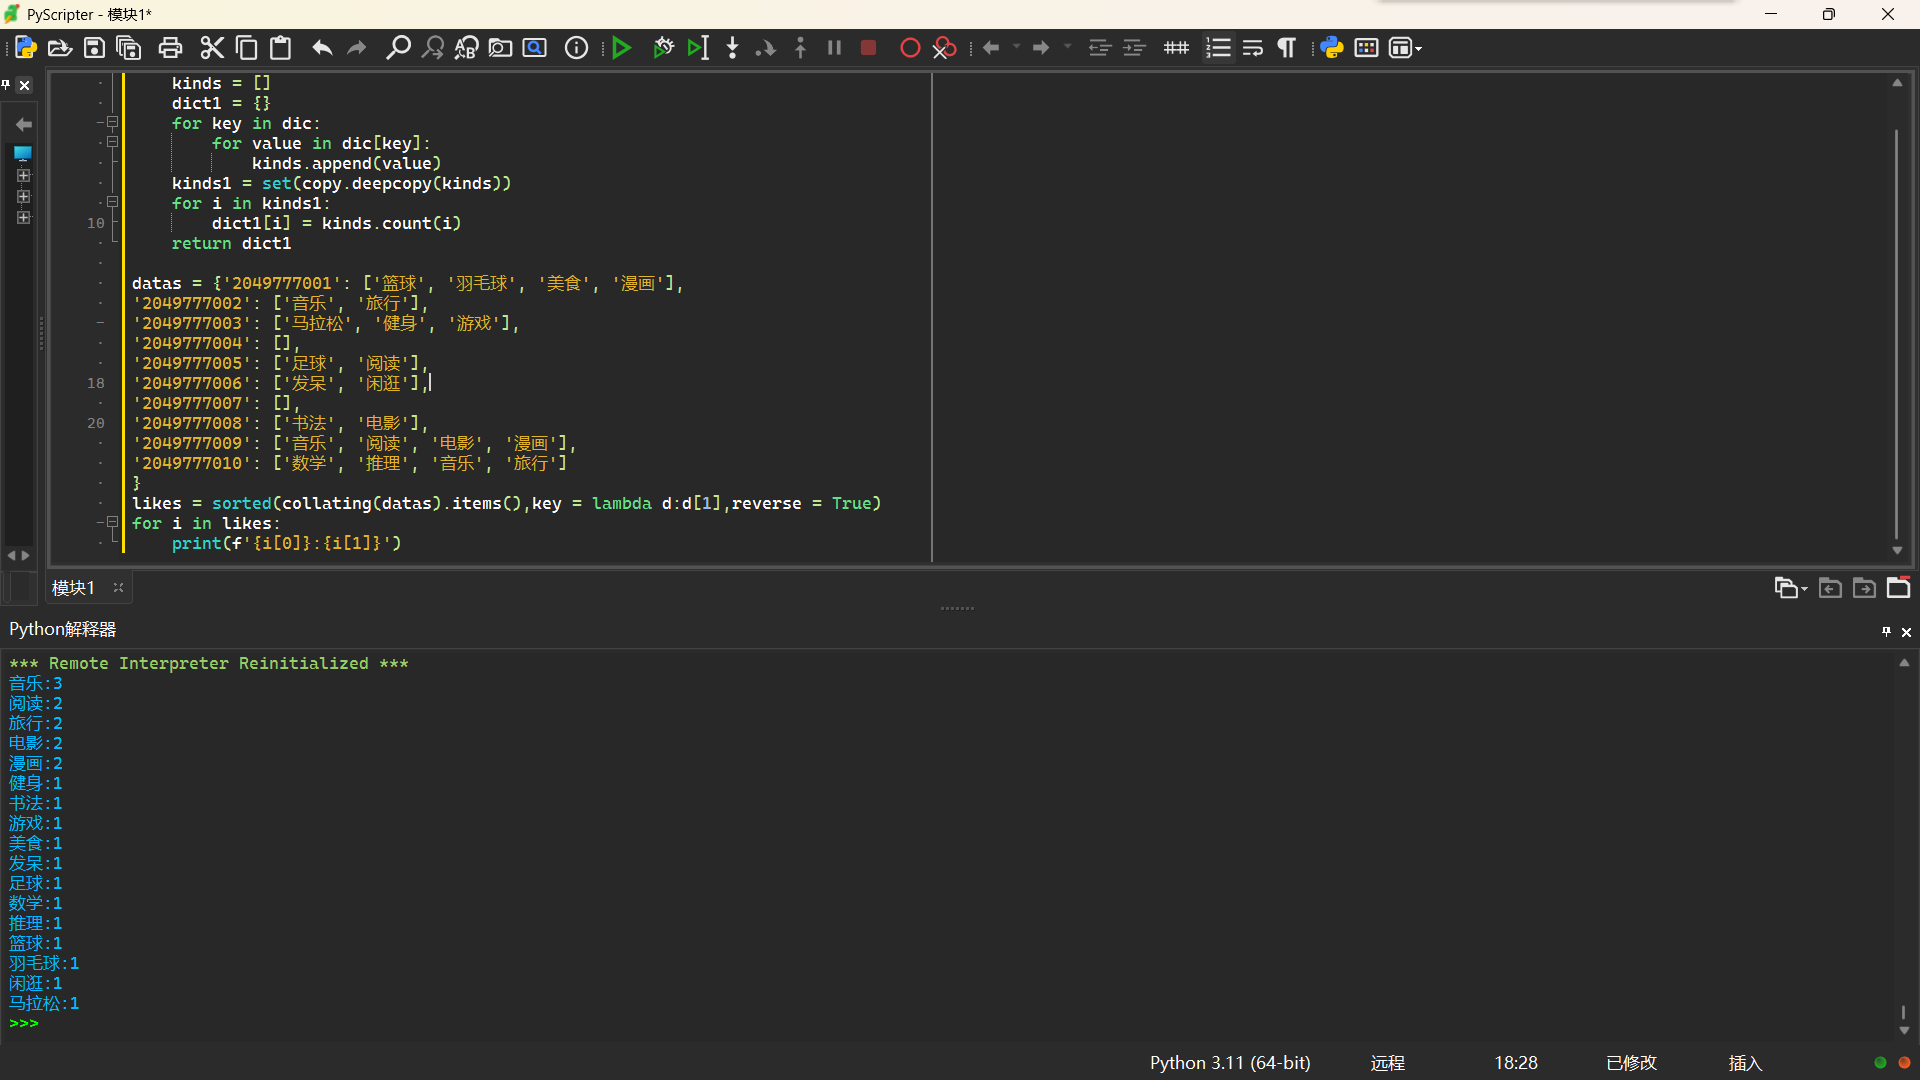1920x1080 pixels.
Task: Collapse the 'for i in likes' fold
Action: click(x=112, y=522)
